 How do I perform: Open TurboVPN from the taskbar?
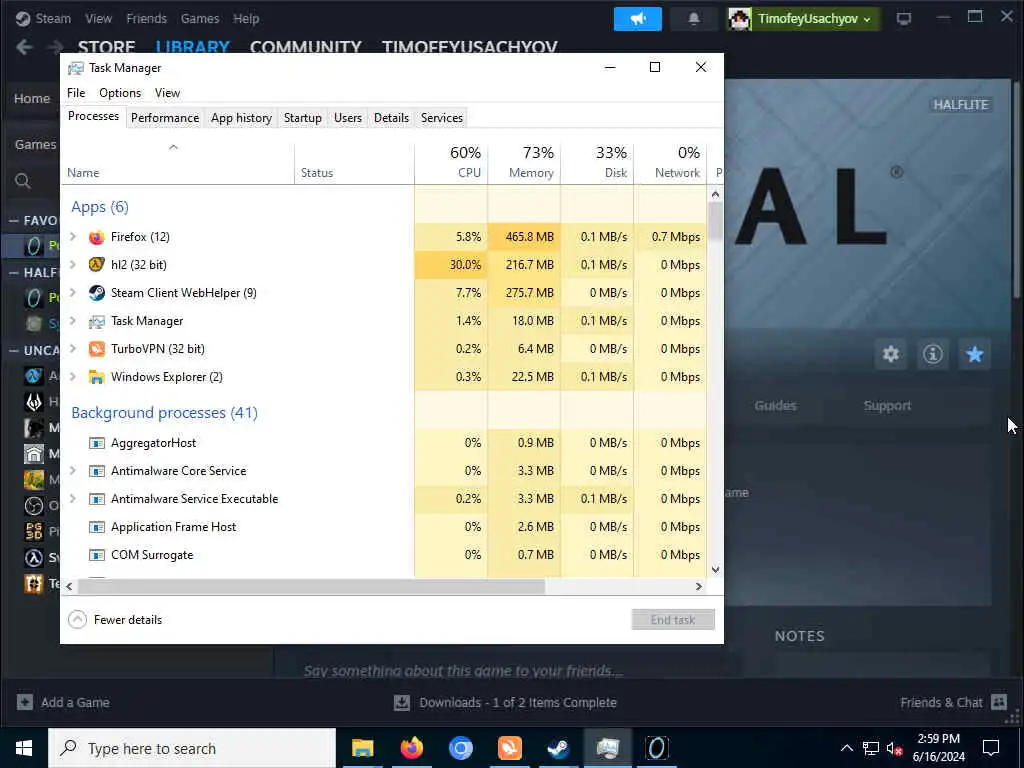(x=509, y=748)
